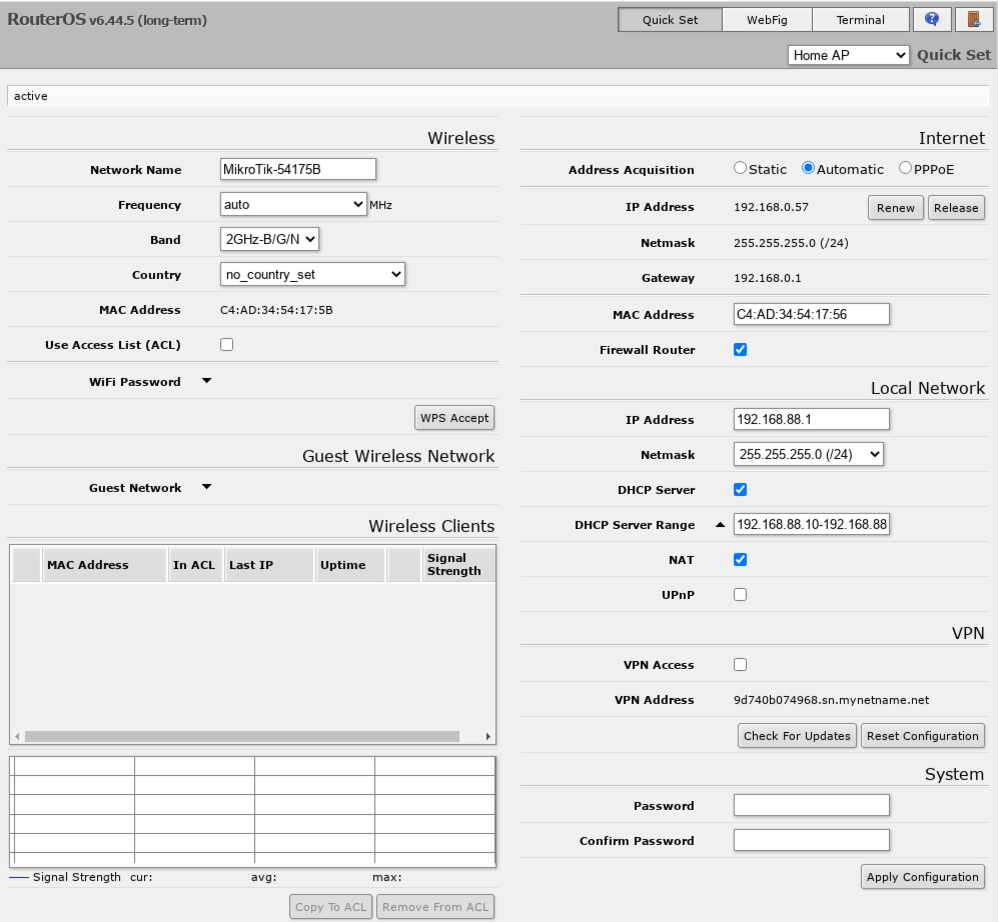Click Apply Configuration button
Screen dimensions: 998x922
922,877
